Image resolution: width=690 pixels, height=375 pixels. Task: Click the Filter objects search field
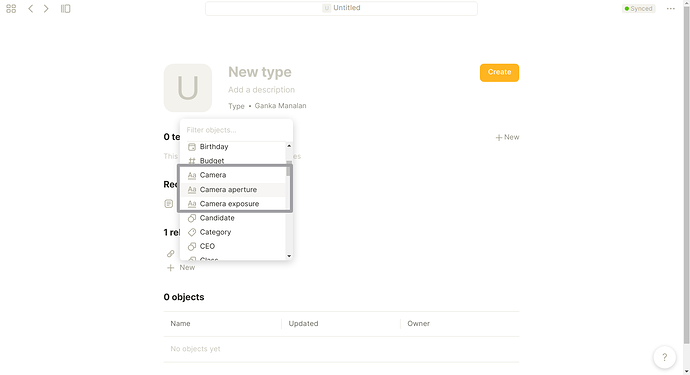236,130
